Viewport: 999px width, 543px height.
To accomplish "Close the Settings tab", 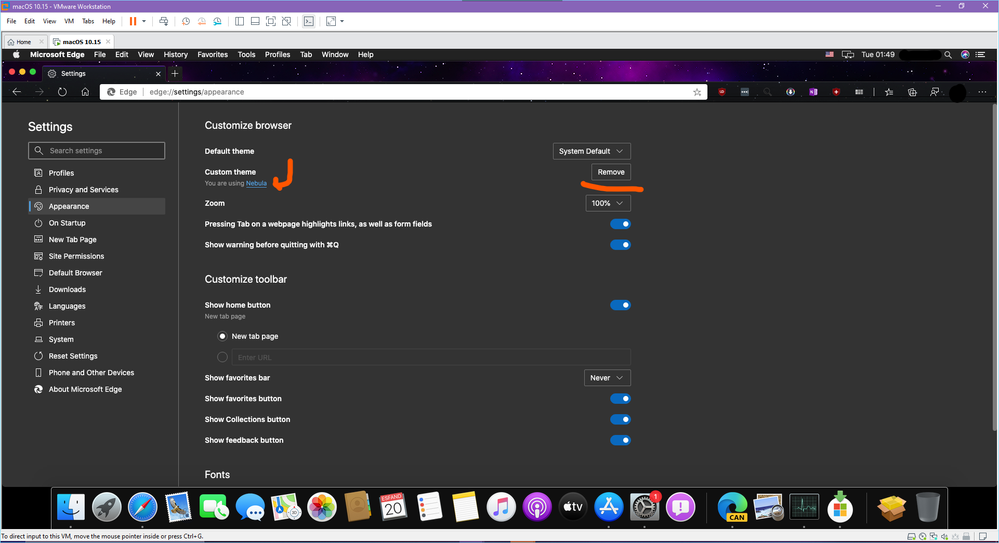I will coord(158,74).
